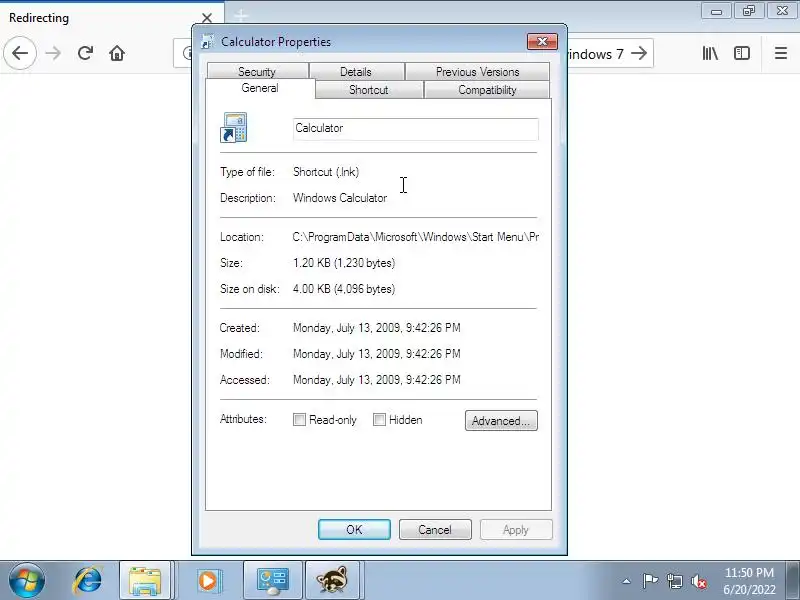Click the Calculator shortcut icon
The width and height of the screenshot is (800, 600).
234,128
